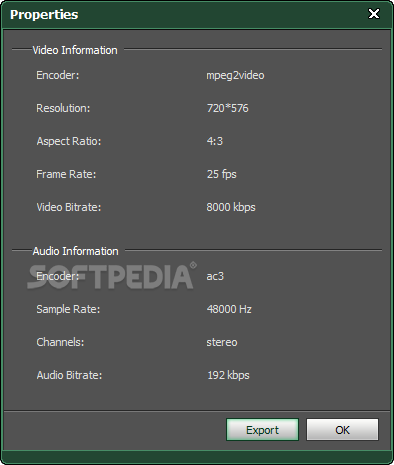394x465 pixels.
Task: Click the 4:3 aspect ratio value
Action: (215, 141)
